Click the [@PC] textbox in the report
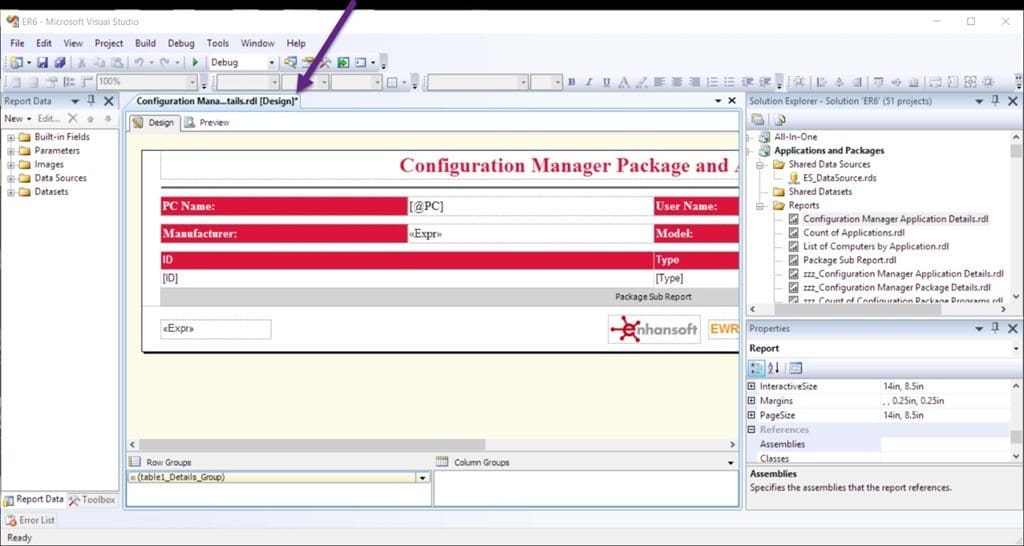1024x546 pixels. click(x=530, y=206)
